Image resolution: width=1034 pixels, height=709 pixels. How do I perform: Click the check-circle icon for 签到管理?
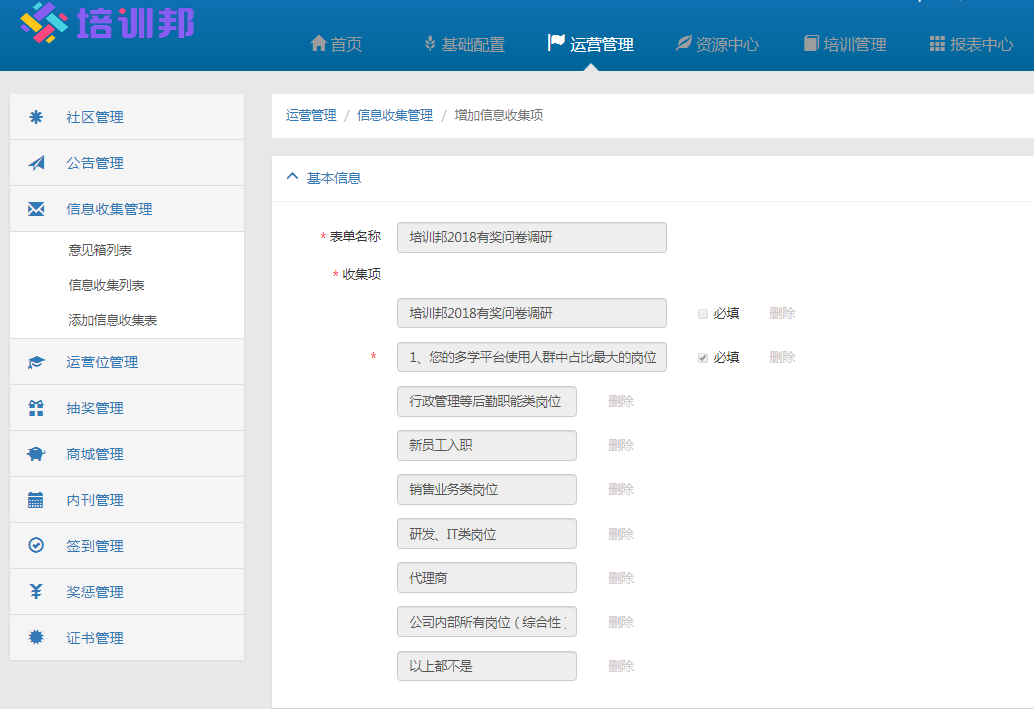[x=36, y=545]
